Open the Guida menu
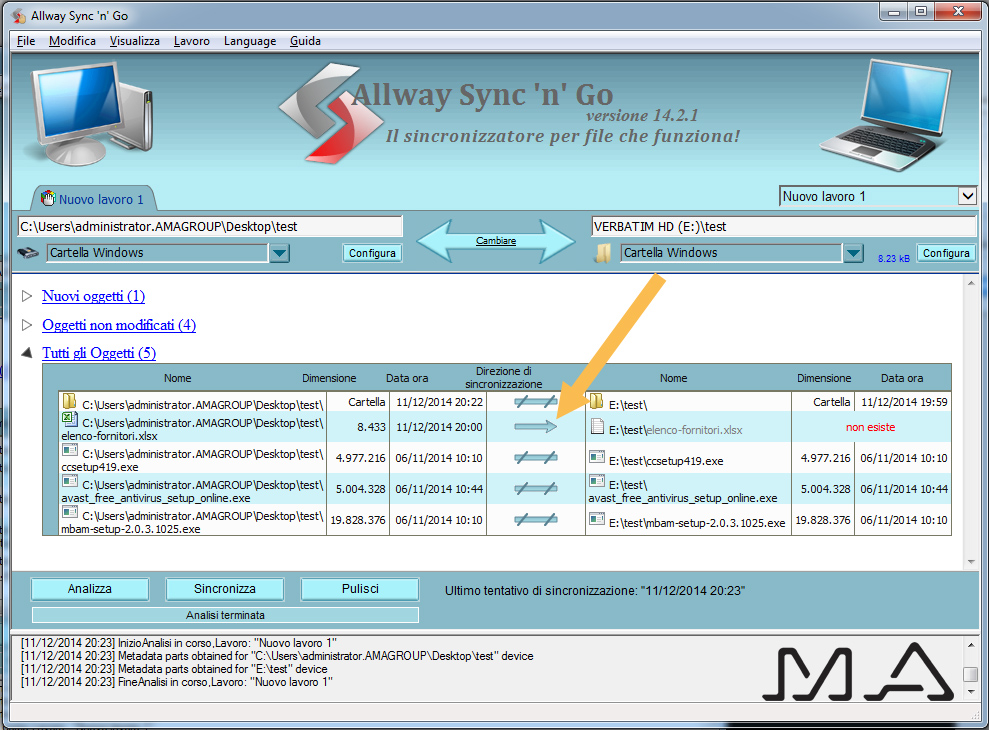 (305, 41)
